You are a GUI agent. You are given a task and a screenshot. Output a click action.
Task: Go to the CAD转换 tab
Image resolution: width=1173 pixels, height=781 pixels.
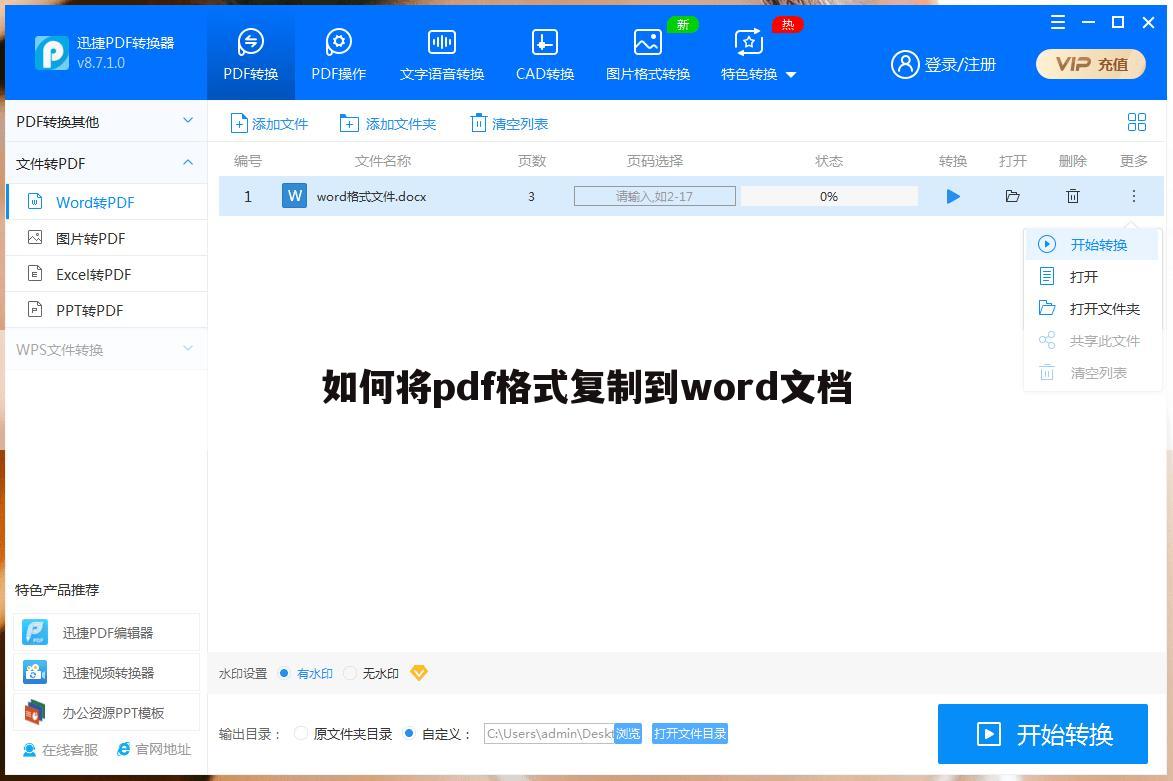tap(545, 54)
